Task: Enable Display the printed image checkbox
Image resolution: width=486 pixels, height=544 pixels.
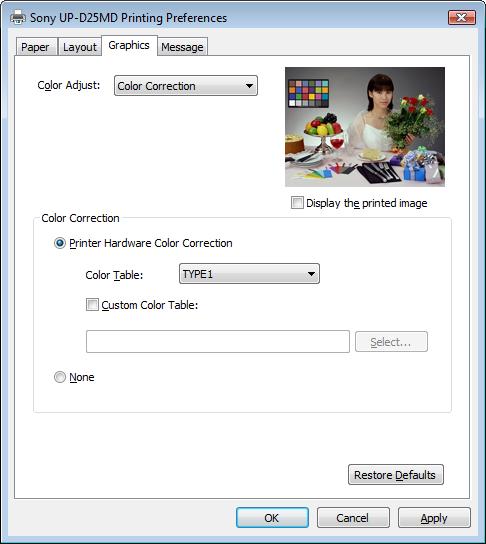Action: [297, 203]
